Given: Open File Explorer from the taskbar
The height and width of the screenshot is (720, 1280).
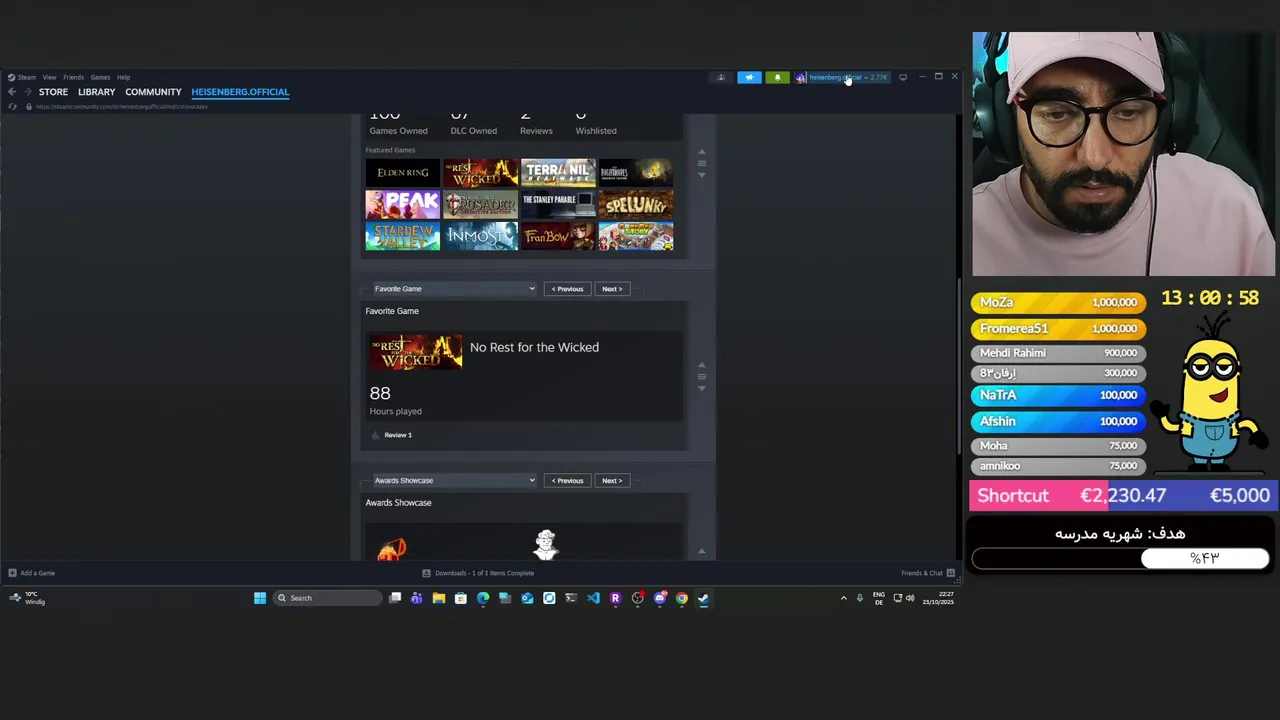Looking at the screenshot, I should pyautogui.click(x=438, y=598).
